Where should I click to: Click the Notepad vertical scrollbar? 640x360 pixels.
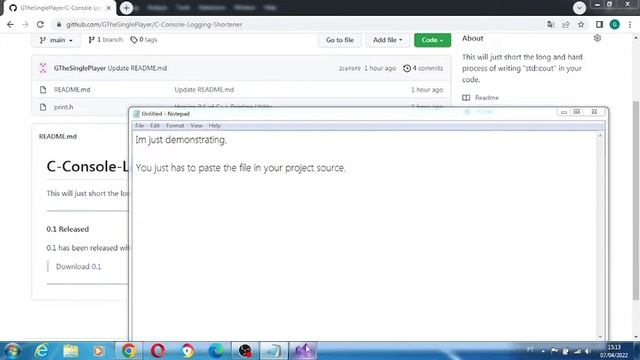point(600,236)
